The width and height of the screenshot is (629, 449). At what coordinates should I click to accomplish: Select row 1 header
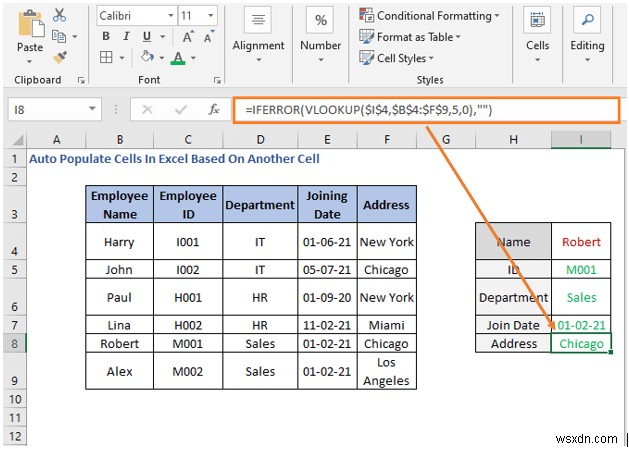tap(15, 159)
